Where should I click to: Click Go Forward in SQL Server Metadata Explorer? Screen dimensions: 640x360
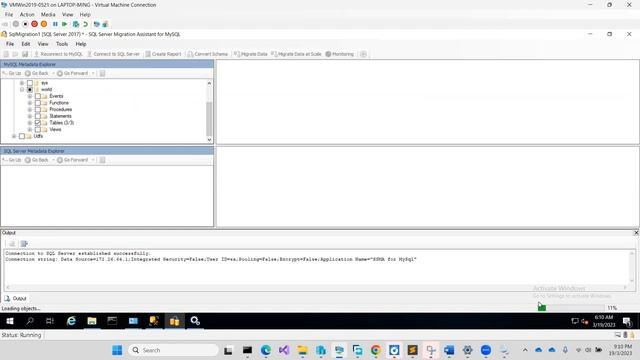click(x=73, y=160)
